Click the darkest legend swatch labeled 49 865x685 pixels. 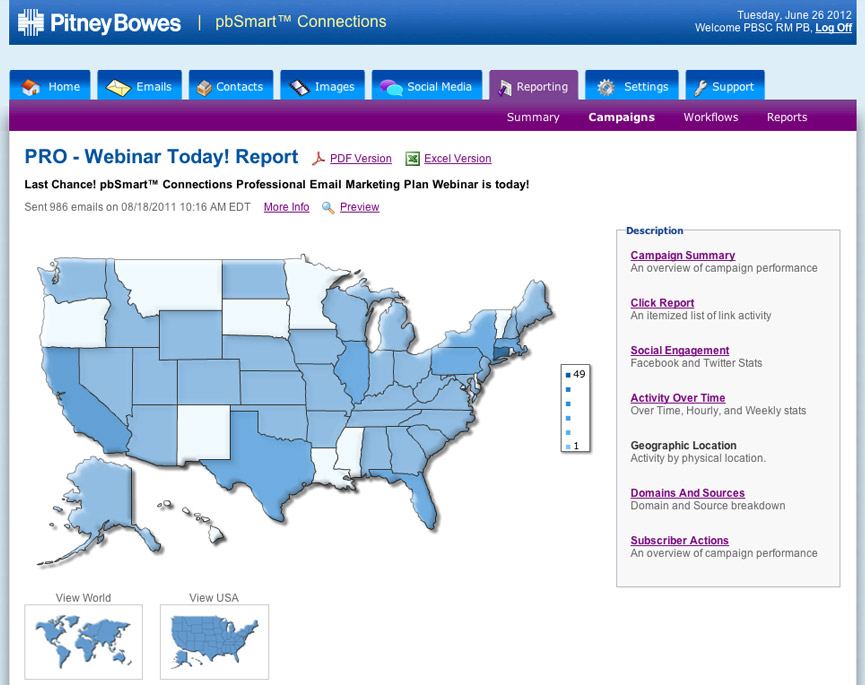coord(568,375)
